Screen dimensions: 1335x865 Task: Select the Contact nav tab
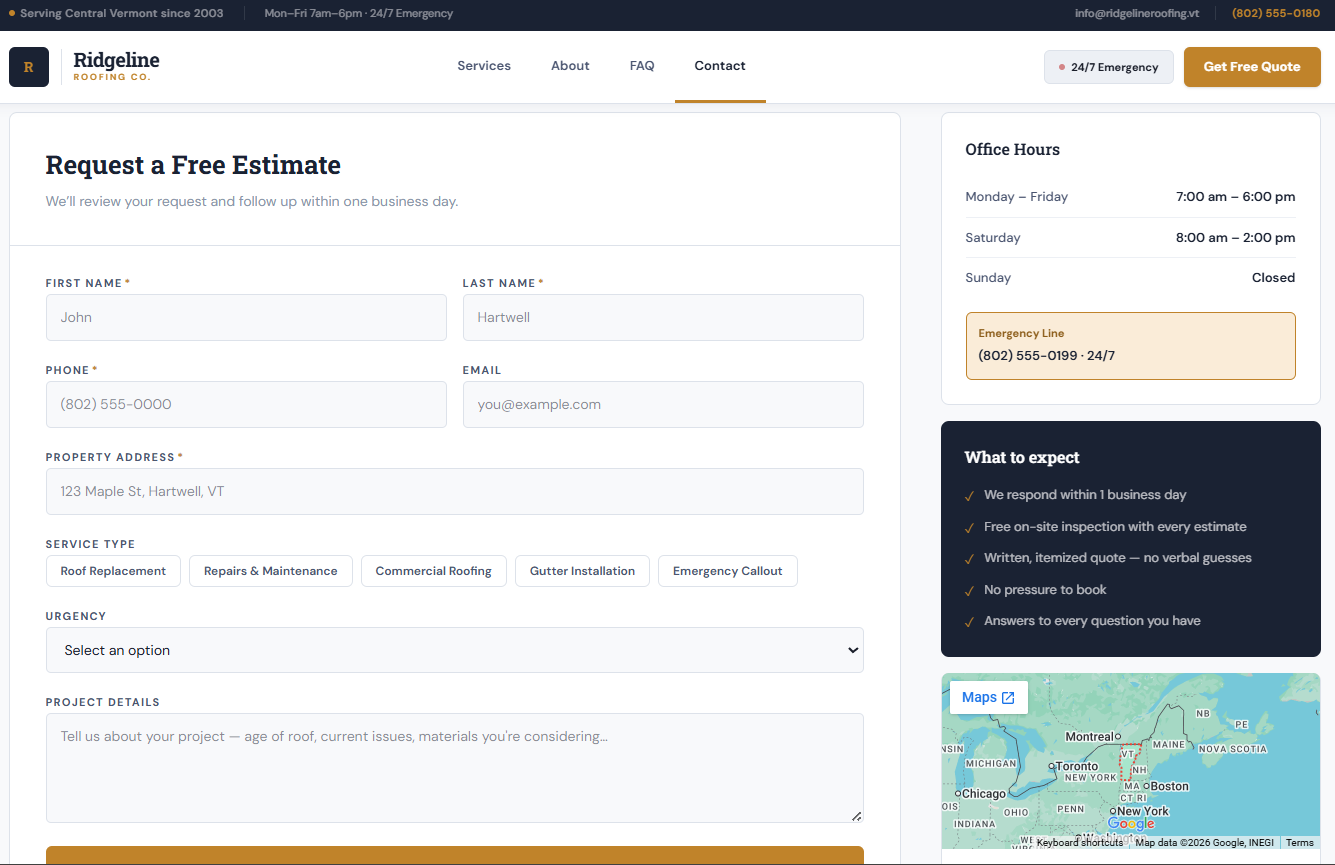[720, 66]
